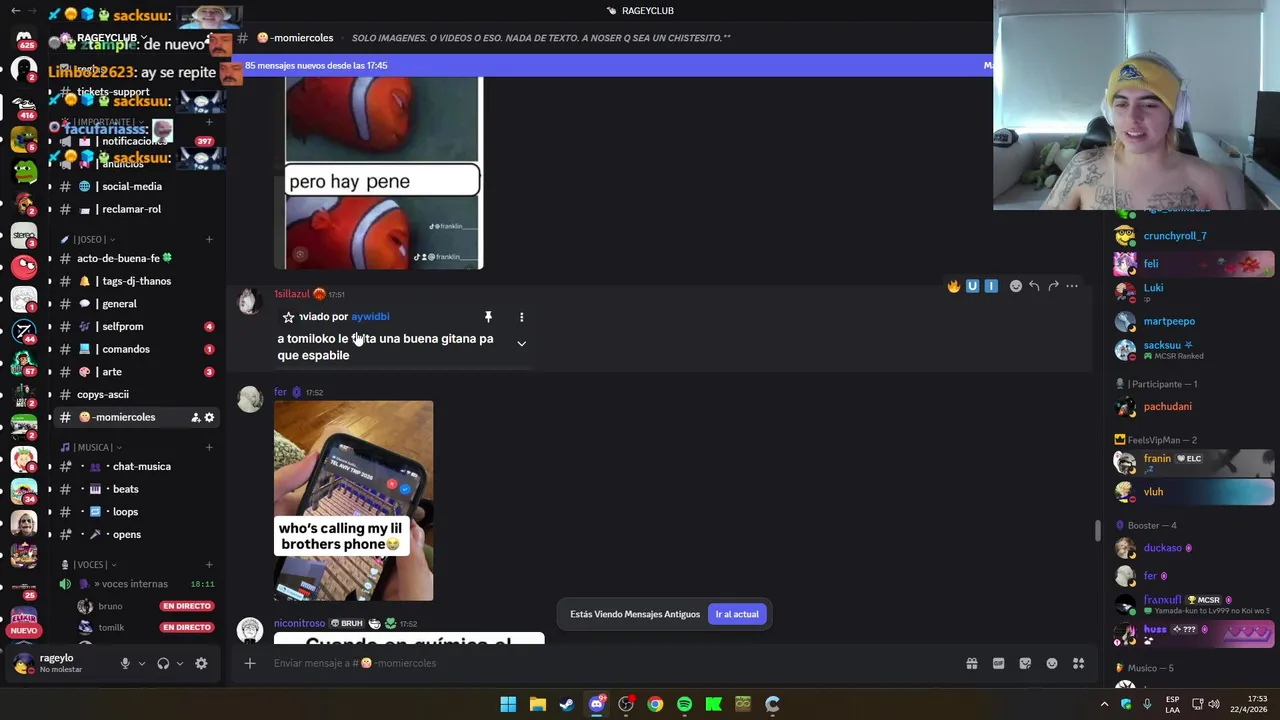
Task: Add the I letter reaction to the message
Action: pyautogui.click(x=991, y=286)
